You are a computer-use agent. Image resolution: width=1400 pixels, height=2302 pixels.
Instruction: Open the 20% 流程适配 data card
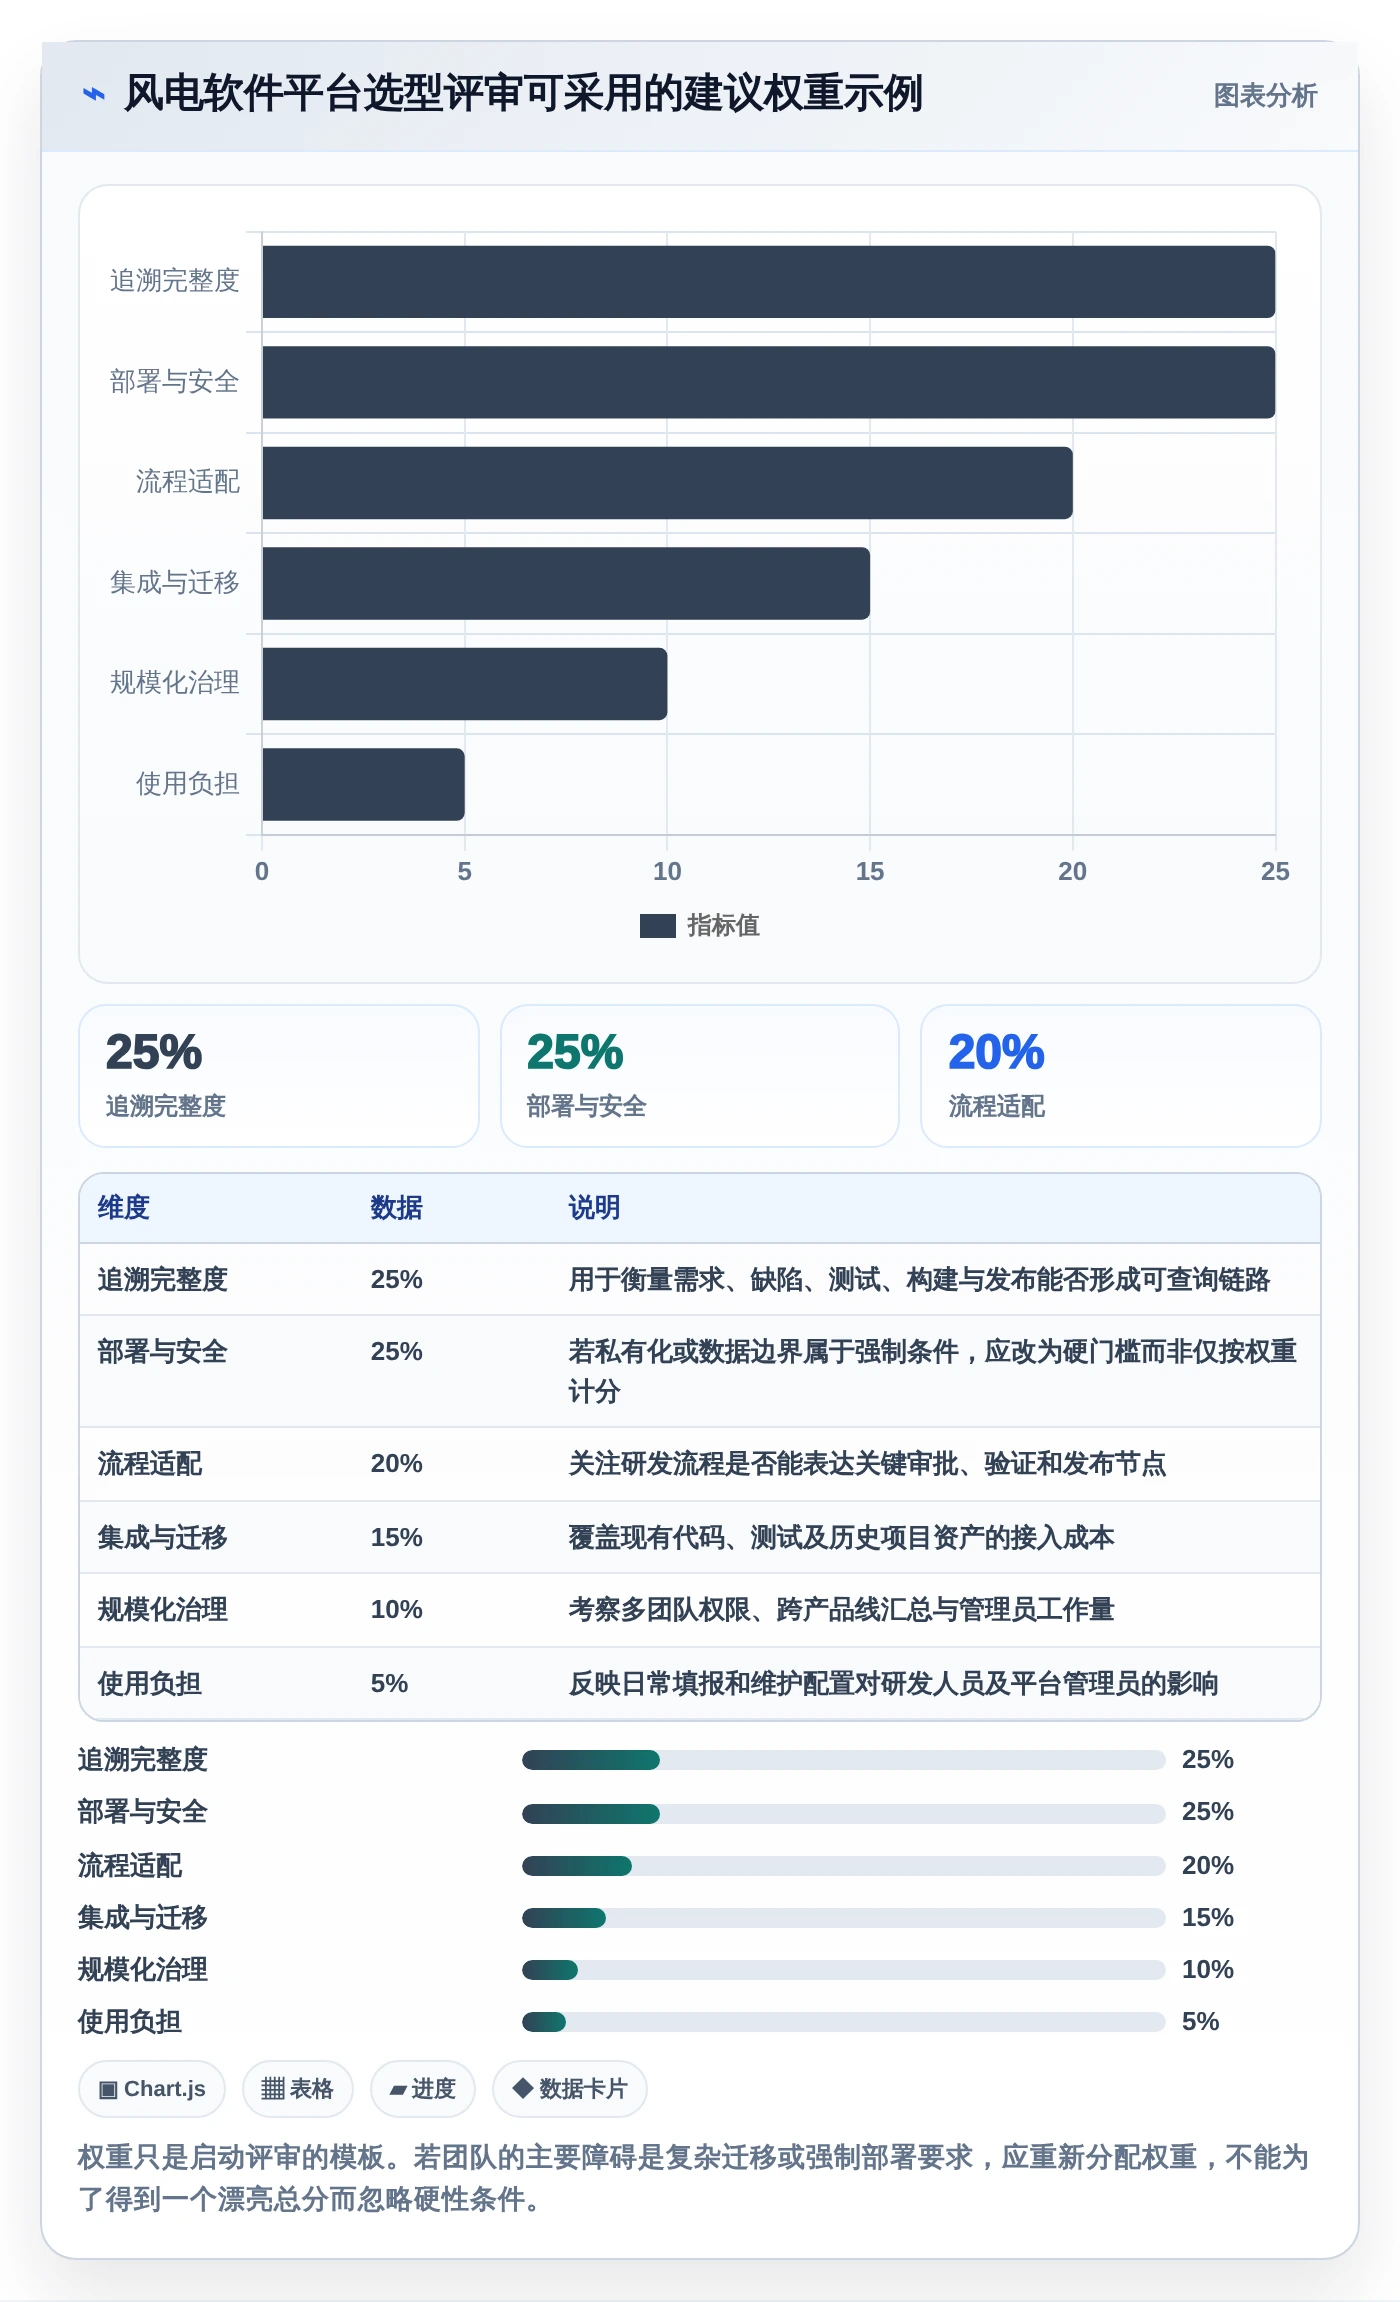[1121, 1076]
